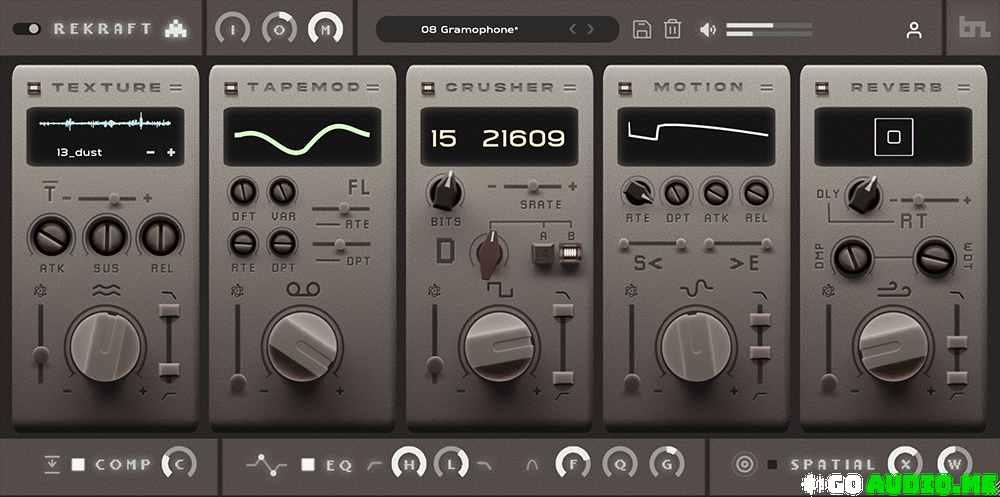The image size is (1000, 497).
Task: Open the TEXTURE module menu handle
Action: (176, 88)
